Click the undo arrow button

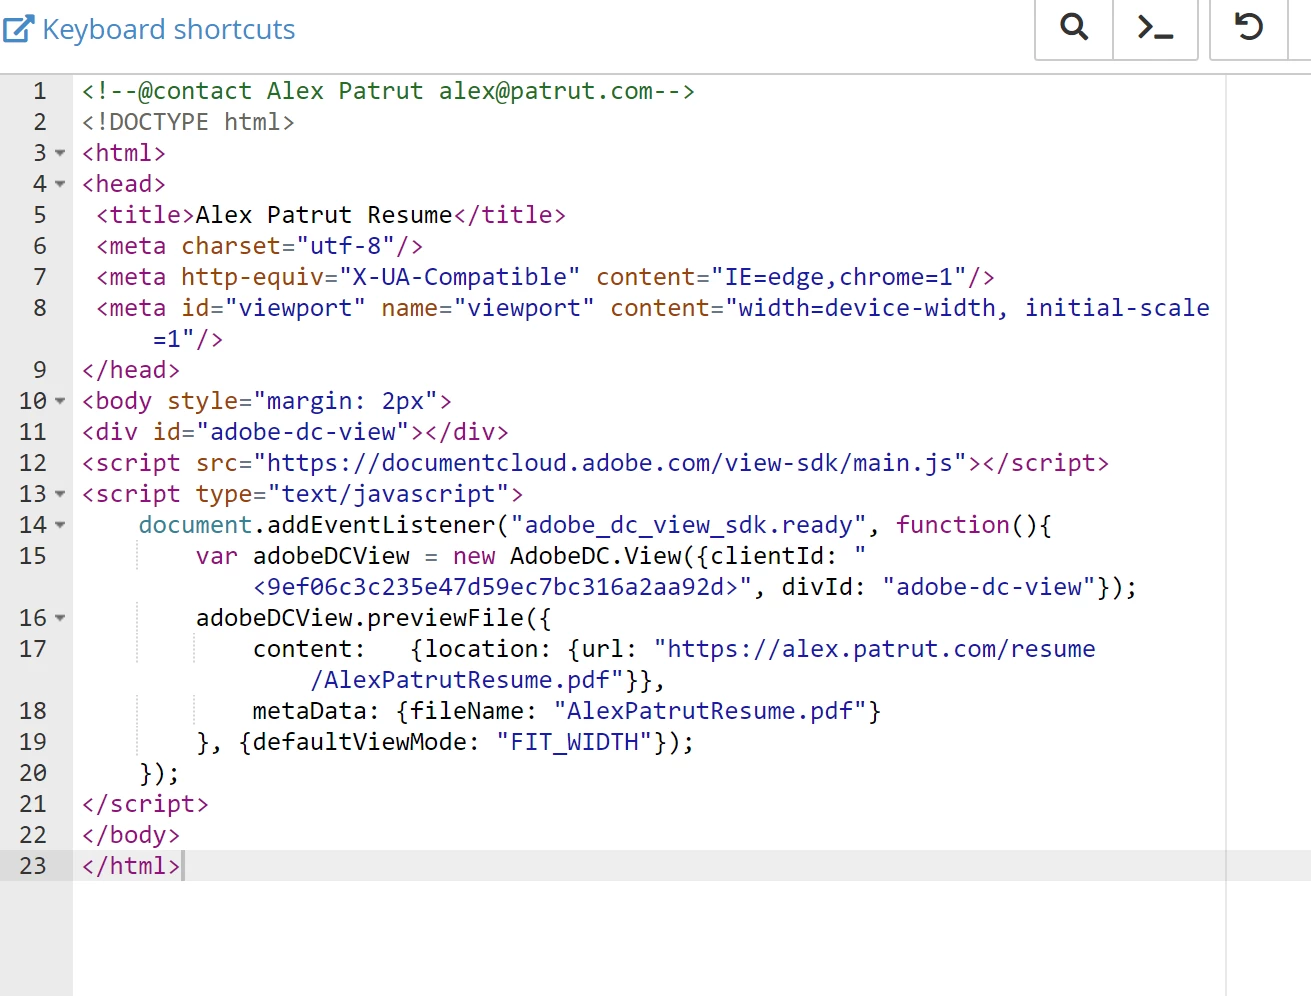1249,27
